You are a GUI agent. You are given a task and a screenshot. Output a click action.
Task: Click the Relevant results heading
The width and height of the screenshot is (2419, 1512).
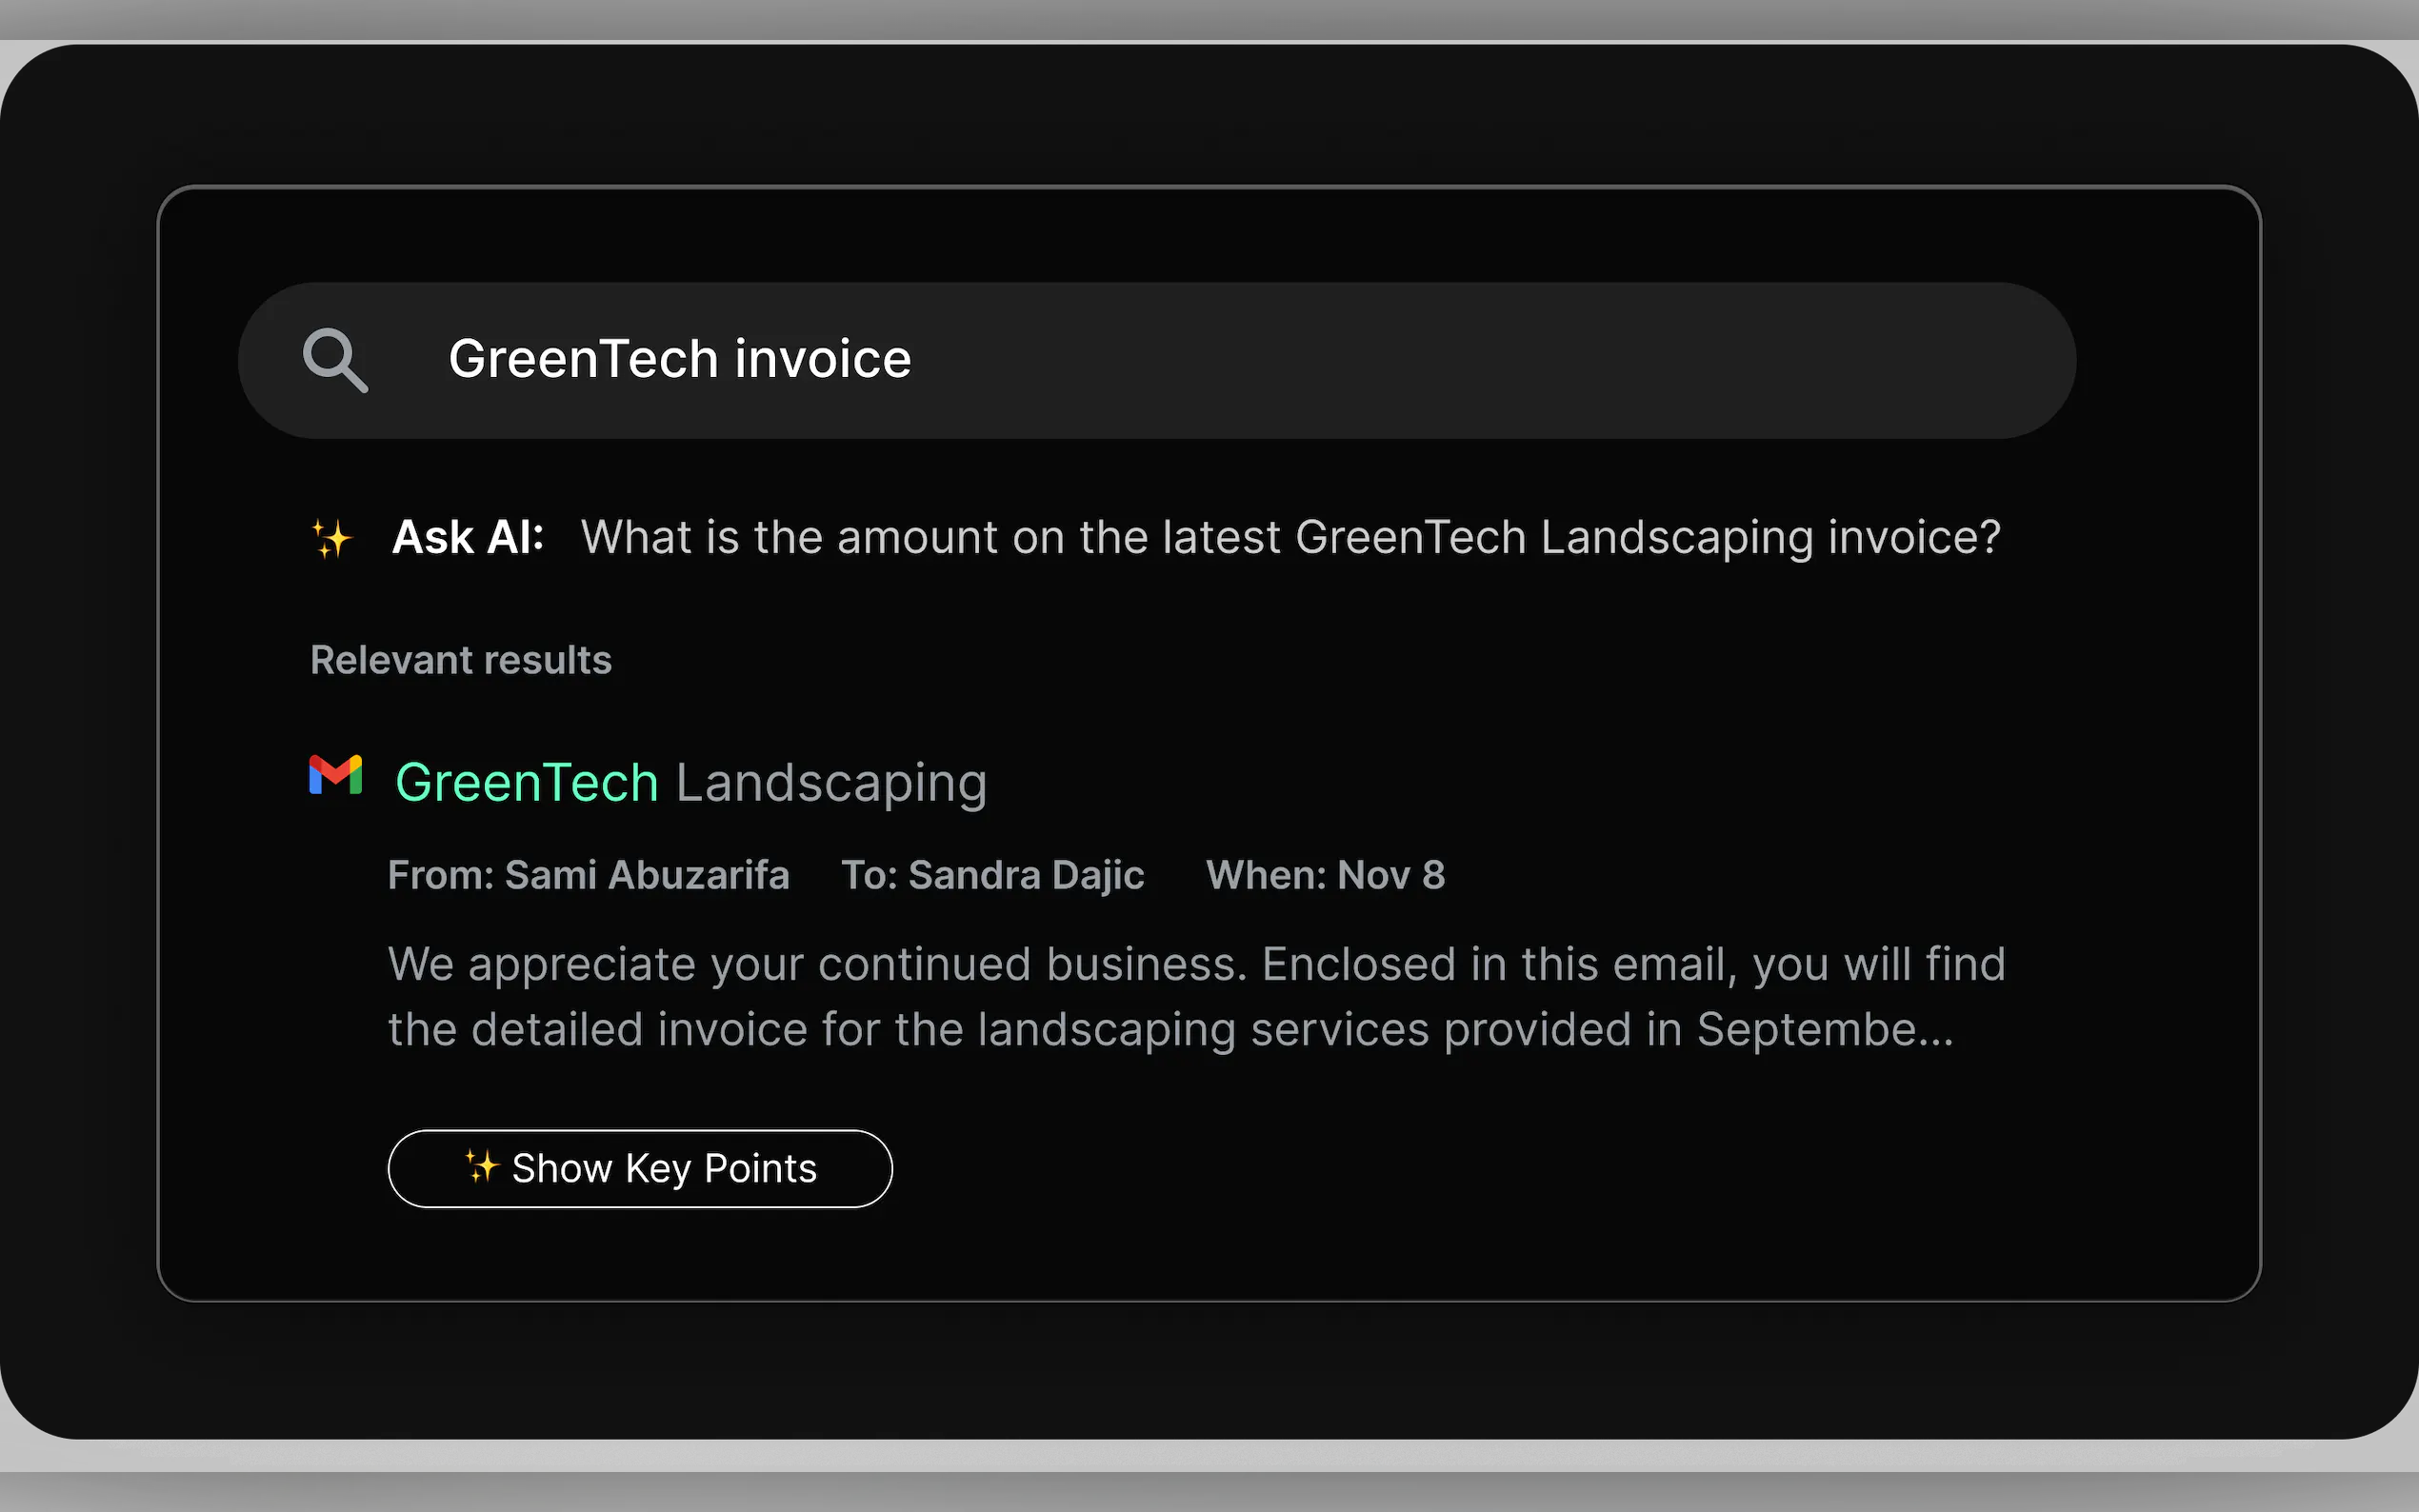click(x=461, y=660)
